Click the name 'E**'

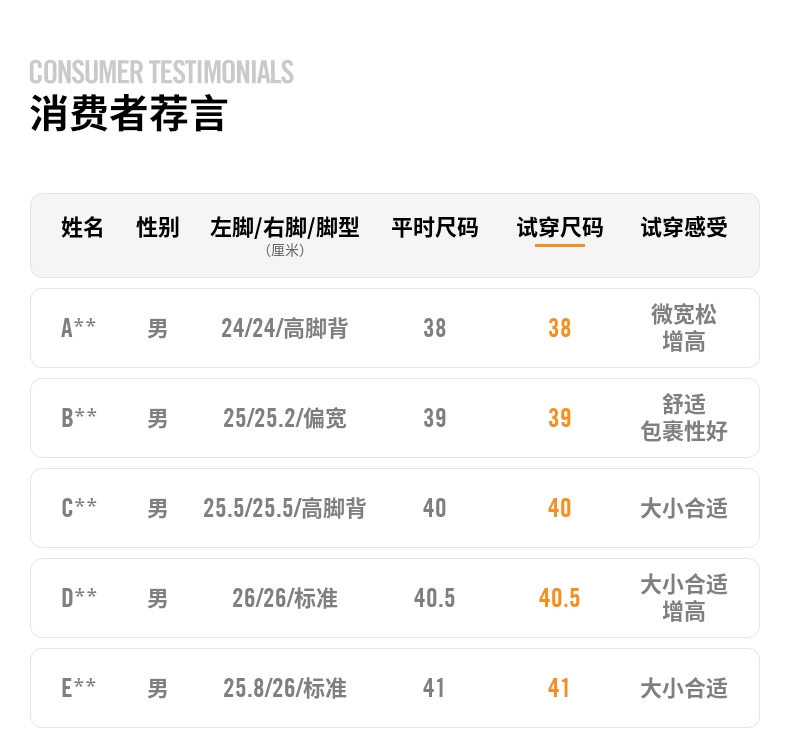[x=78, y=688]
